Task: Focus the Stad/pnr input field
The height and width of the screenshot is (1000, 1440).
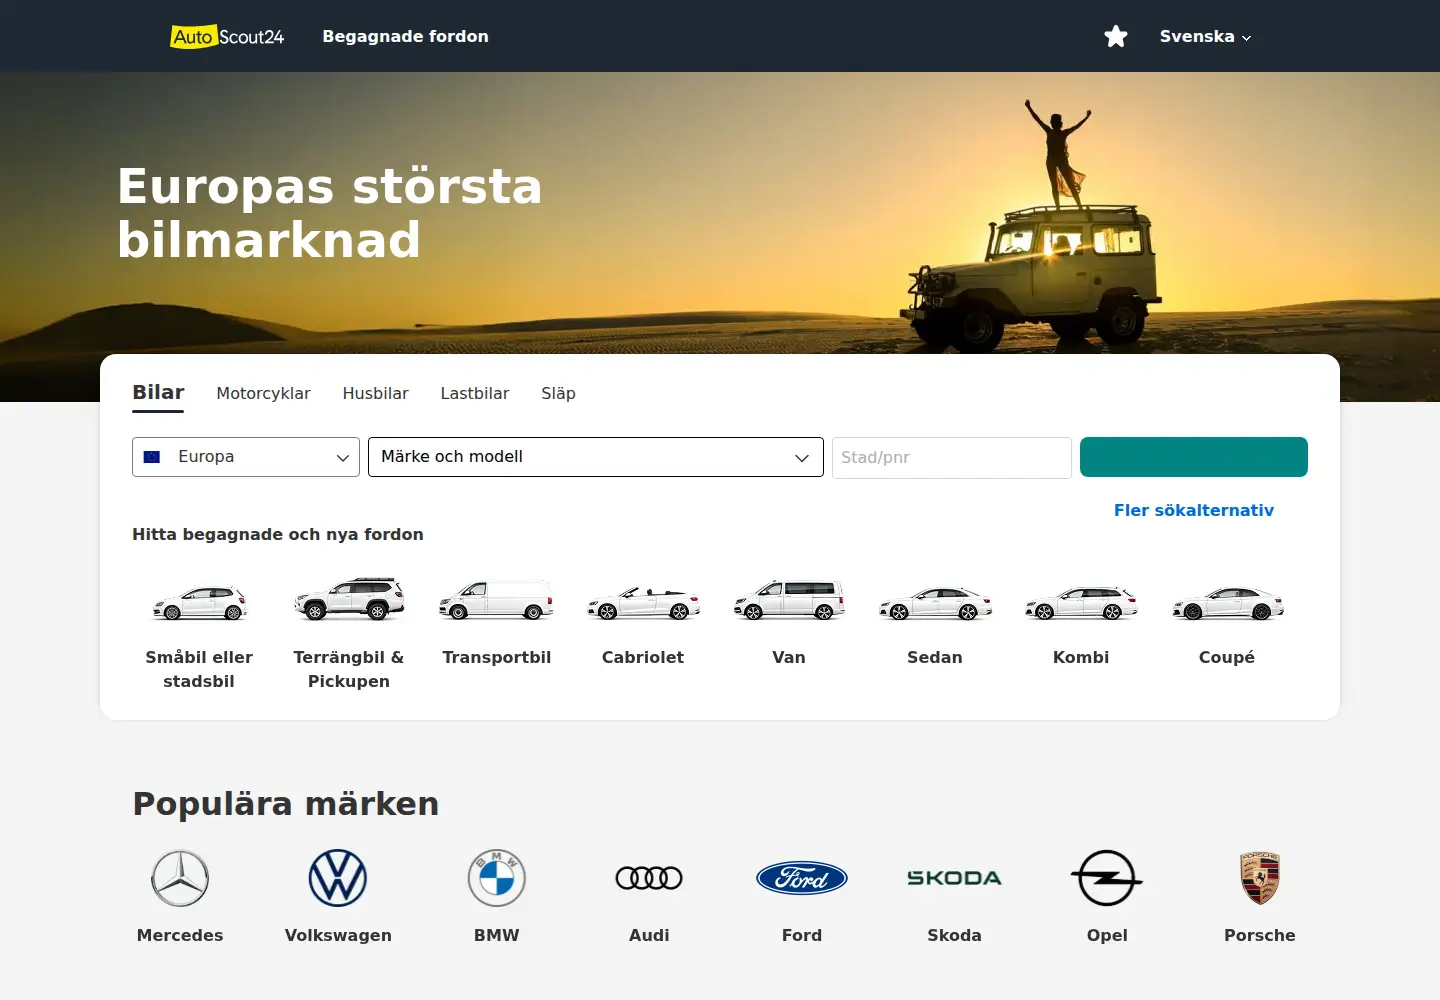Action: click(952, 458)
